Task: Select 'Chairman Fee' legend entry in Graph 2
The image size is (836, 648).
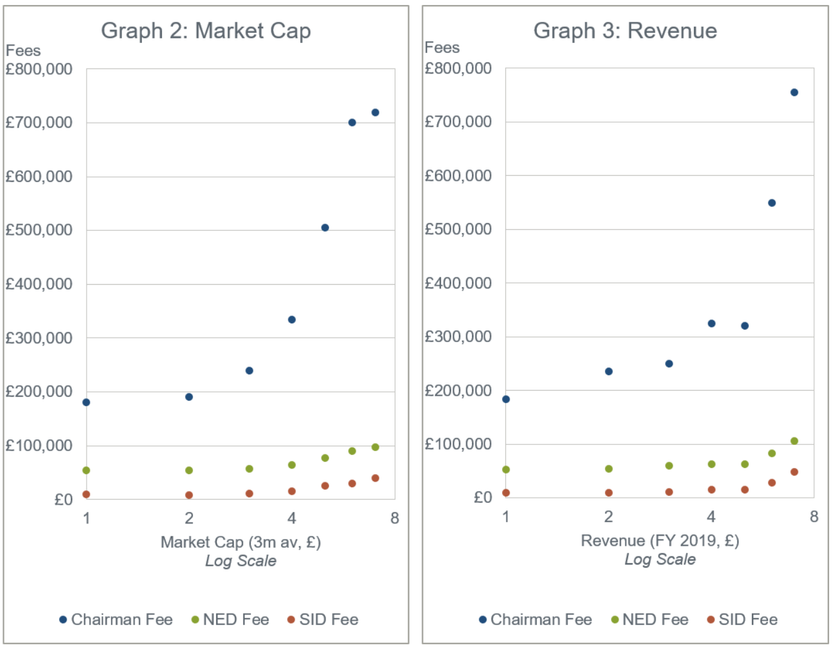Action: [x=116, y=620]
